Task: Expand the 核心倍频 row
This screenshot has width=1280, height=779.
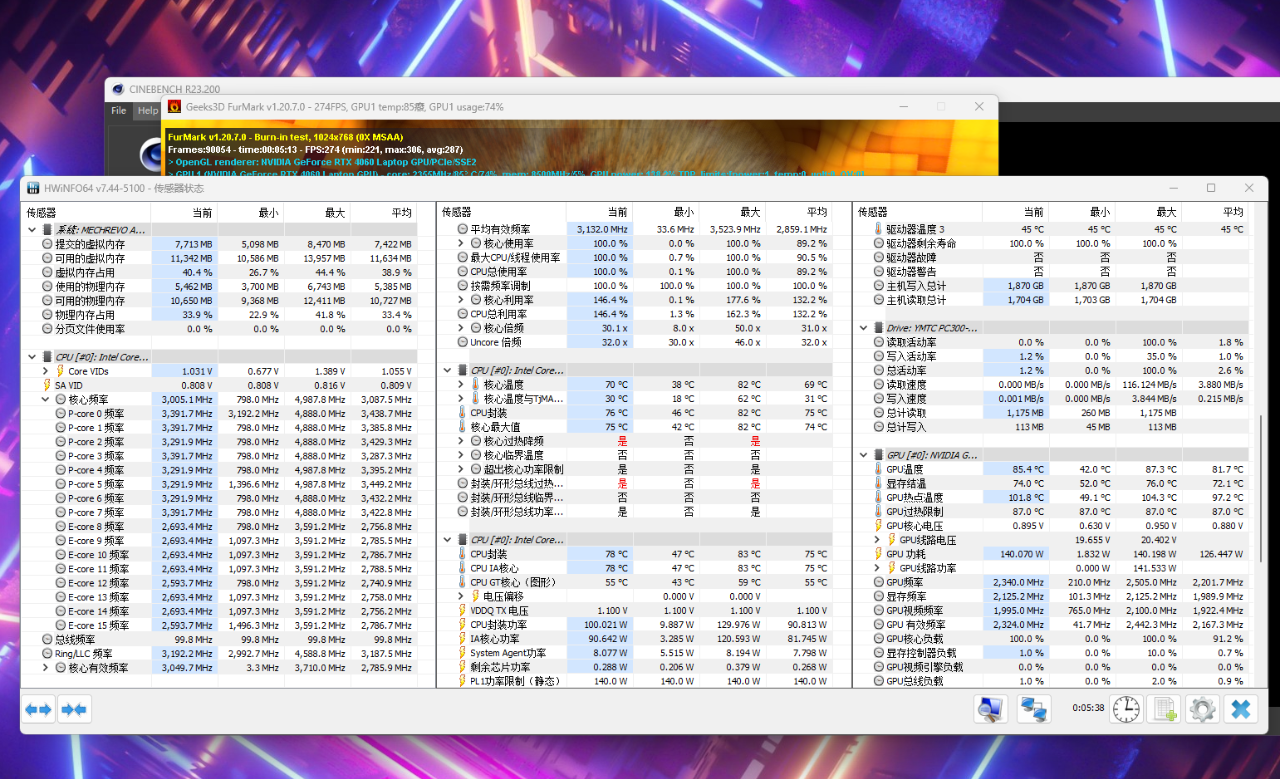Action: pyautogui.click(x=461, y=328)
